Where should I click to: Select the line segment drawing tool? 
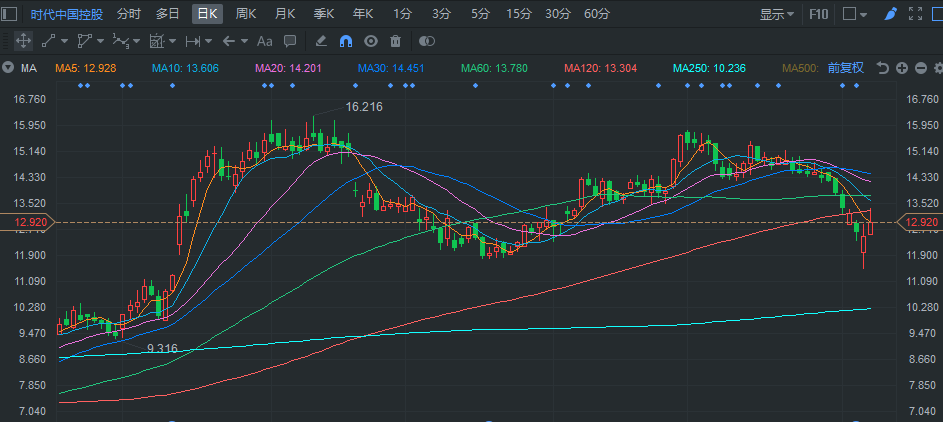[48, 41]
